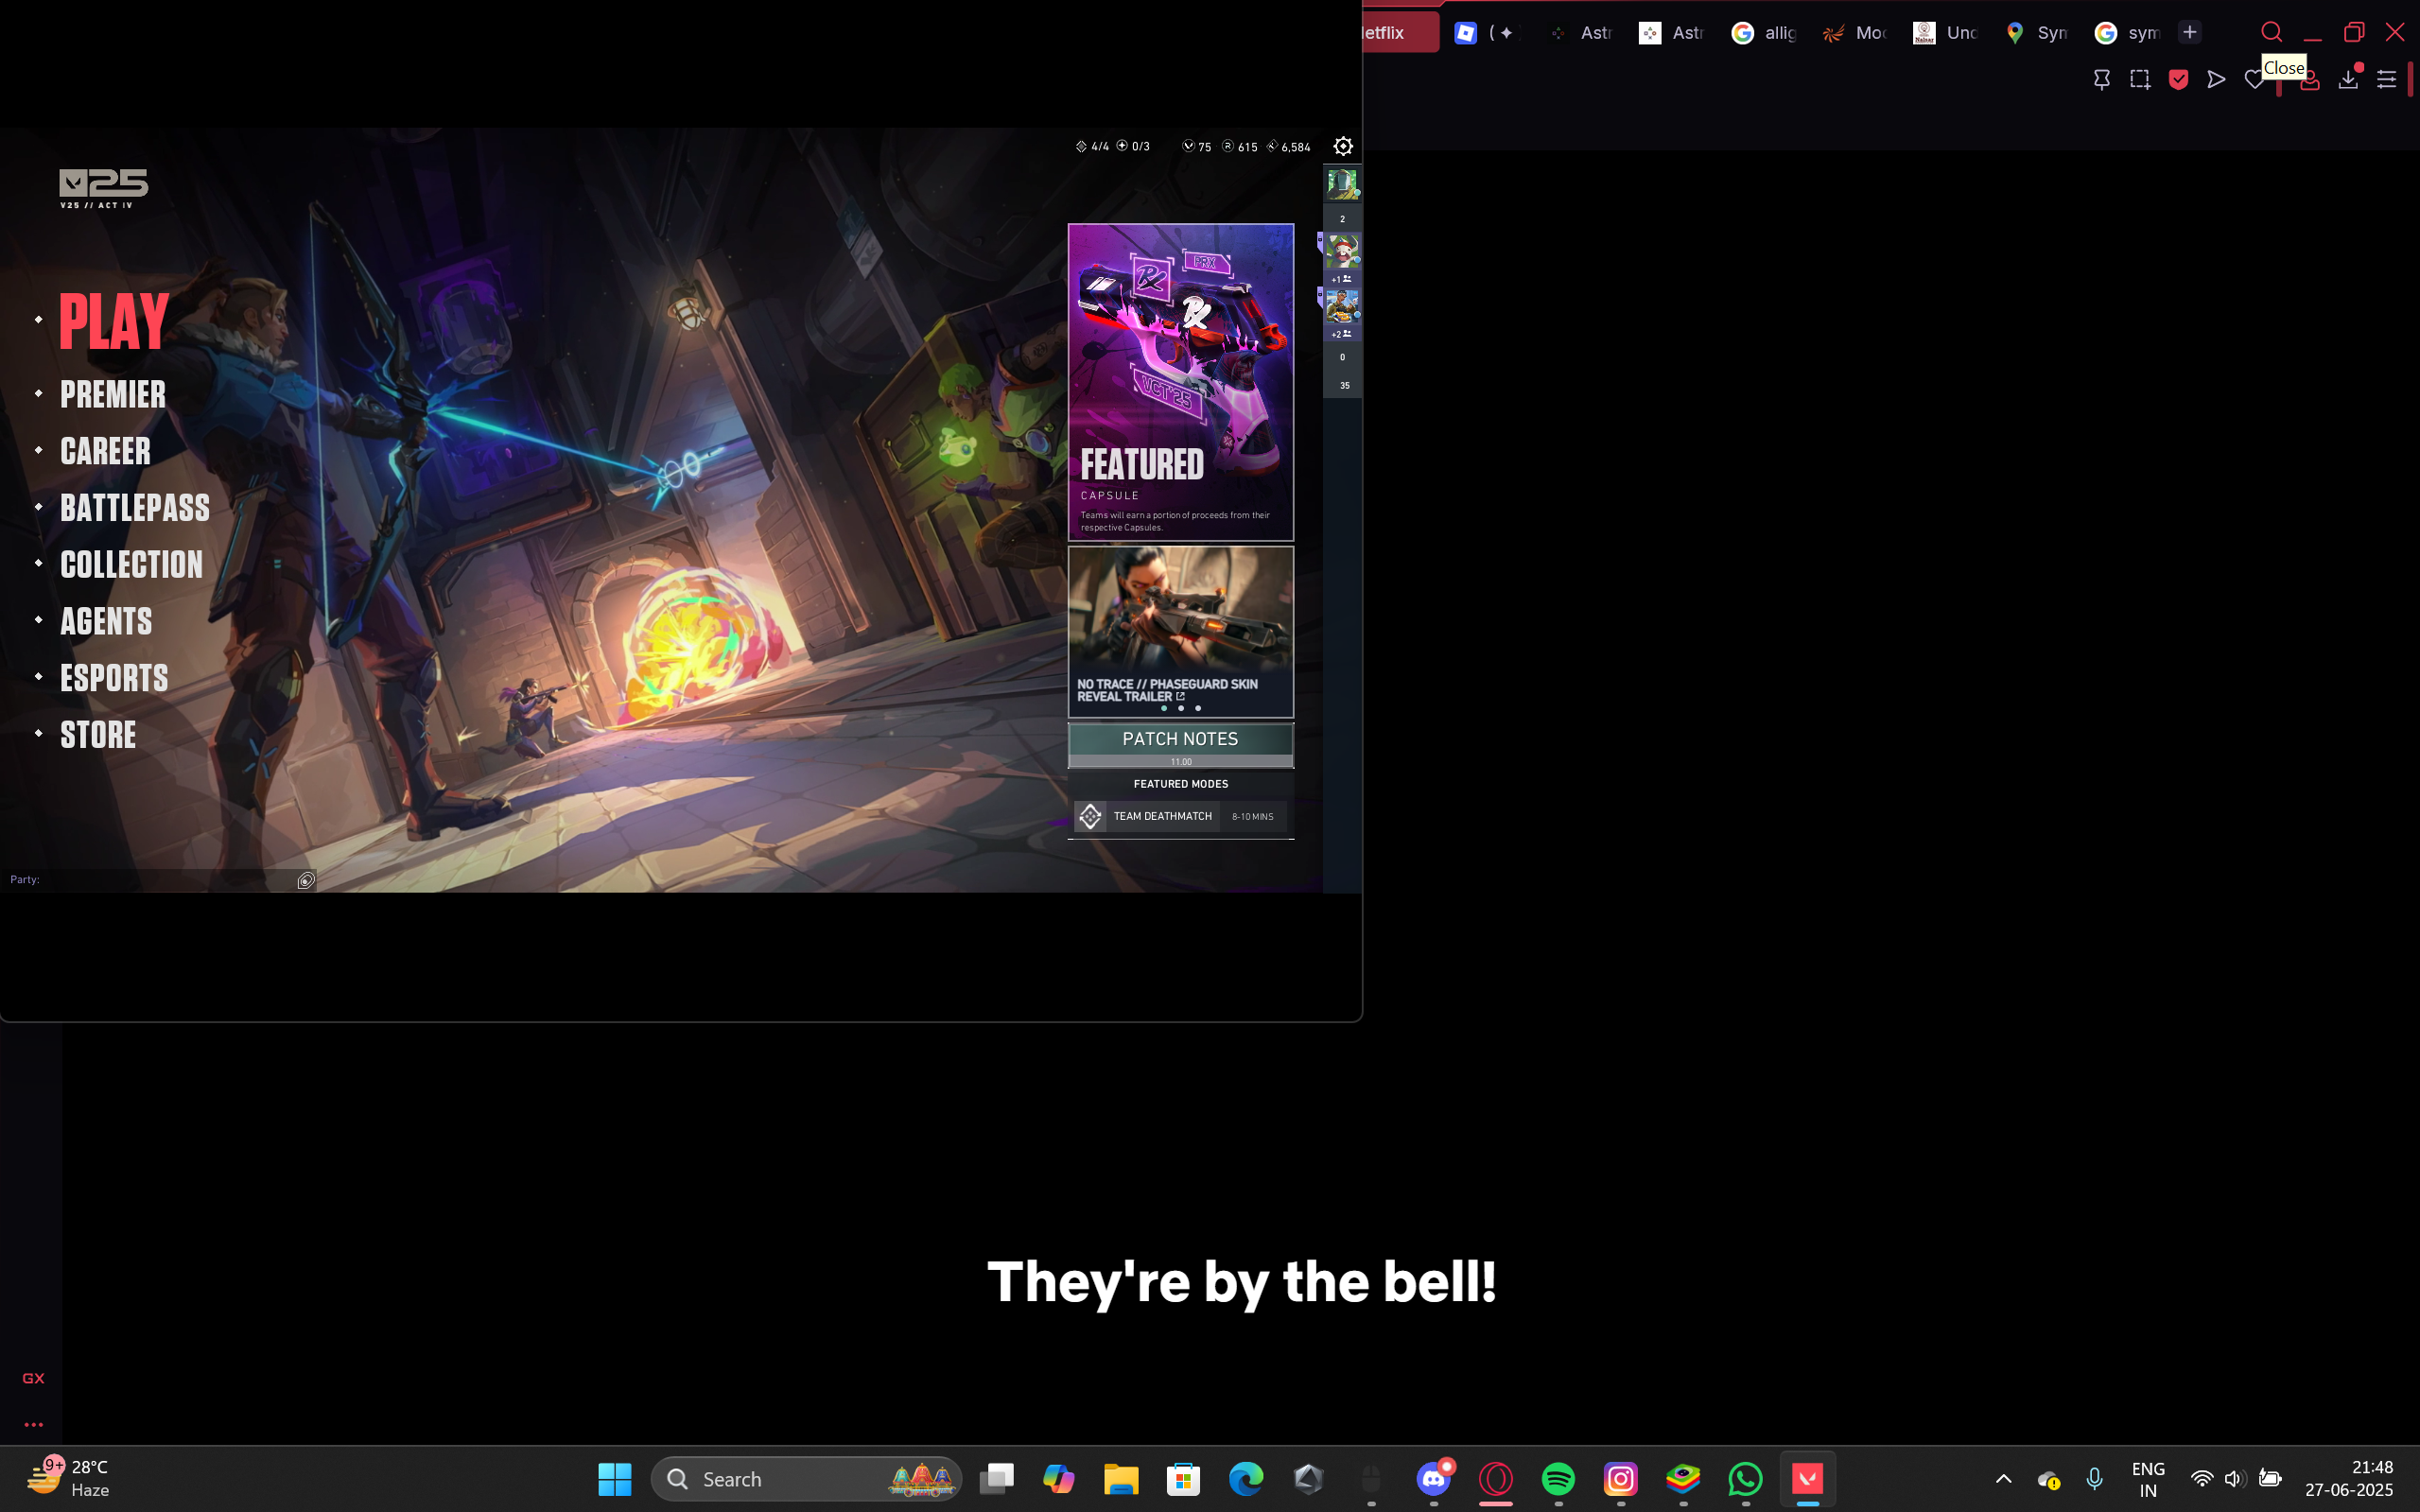2420x1512 pixels.
Task: Toggle the bookmark heart icon
Action: coord(2253,80)
